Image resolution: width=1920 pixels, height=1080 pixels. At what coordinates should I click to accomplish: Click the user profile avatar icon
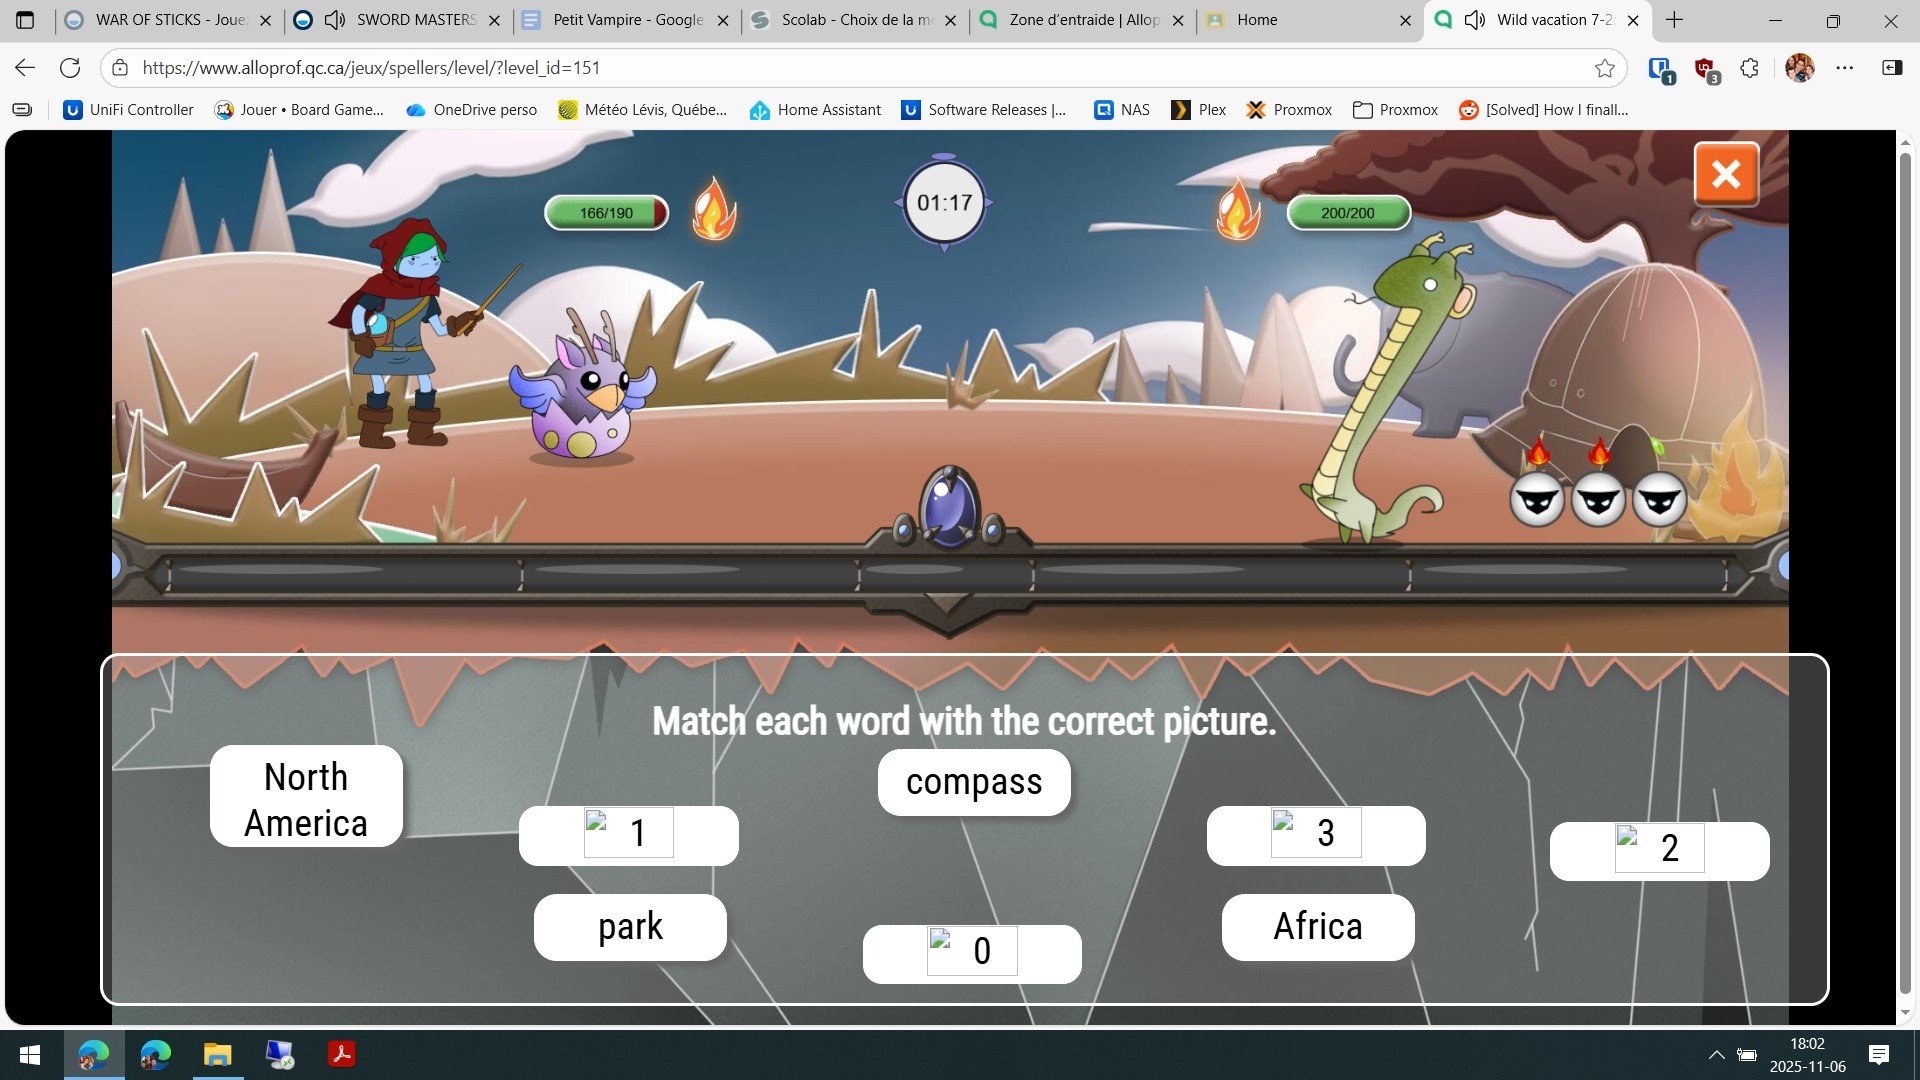click(1799, 68)
